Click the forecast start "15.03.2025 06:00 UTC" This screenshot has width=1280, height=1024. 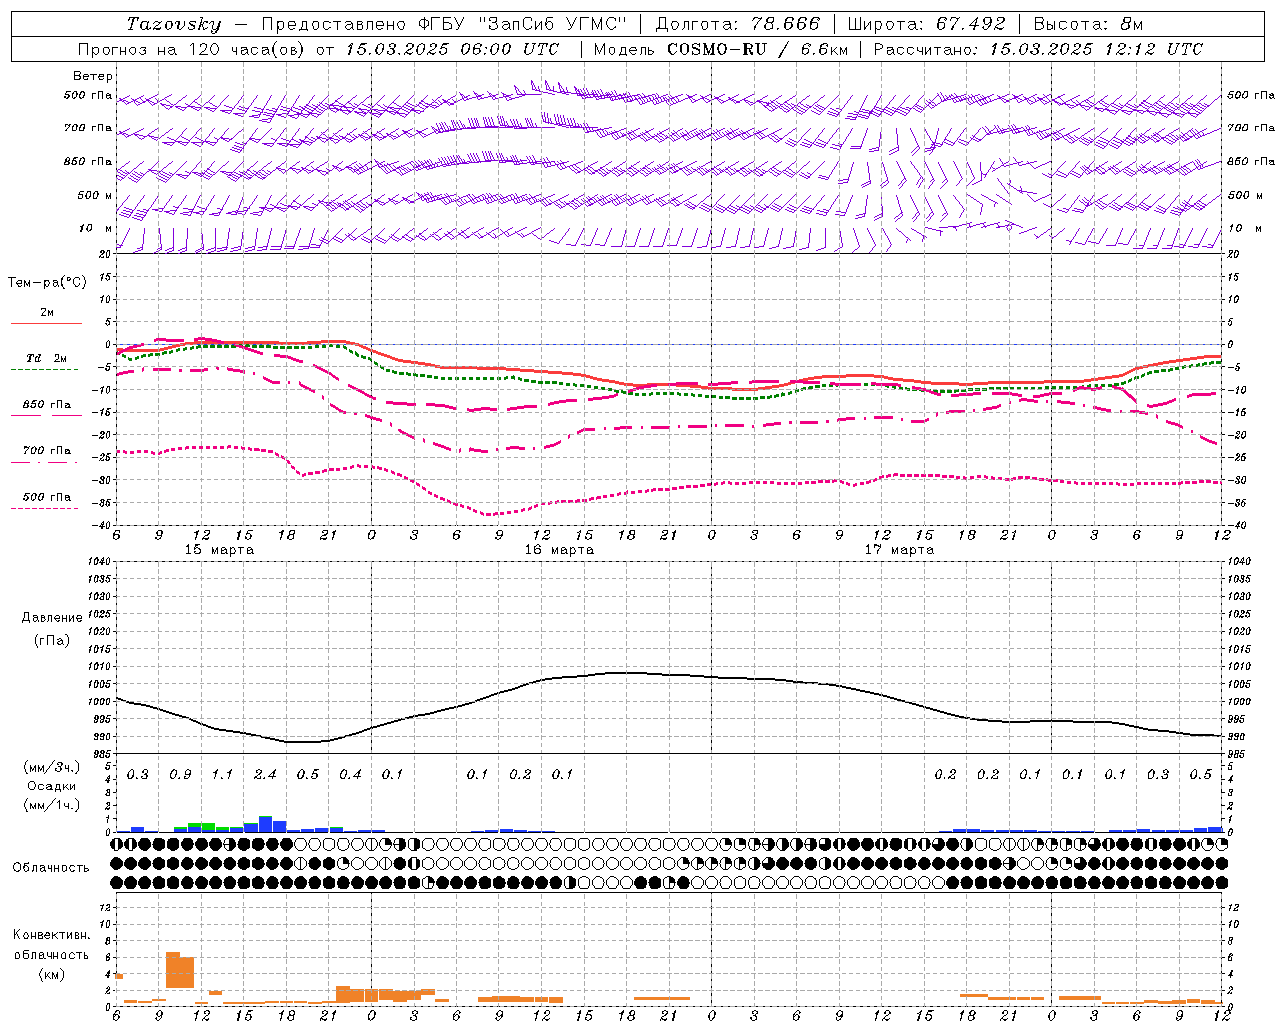coord(452,49)
